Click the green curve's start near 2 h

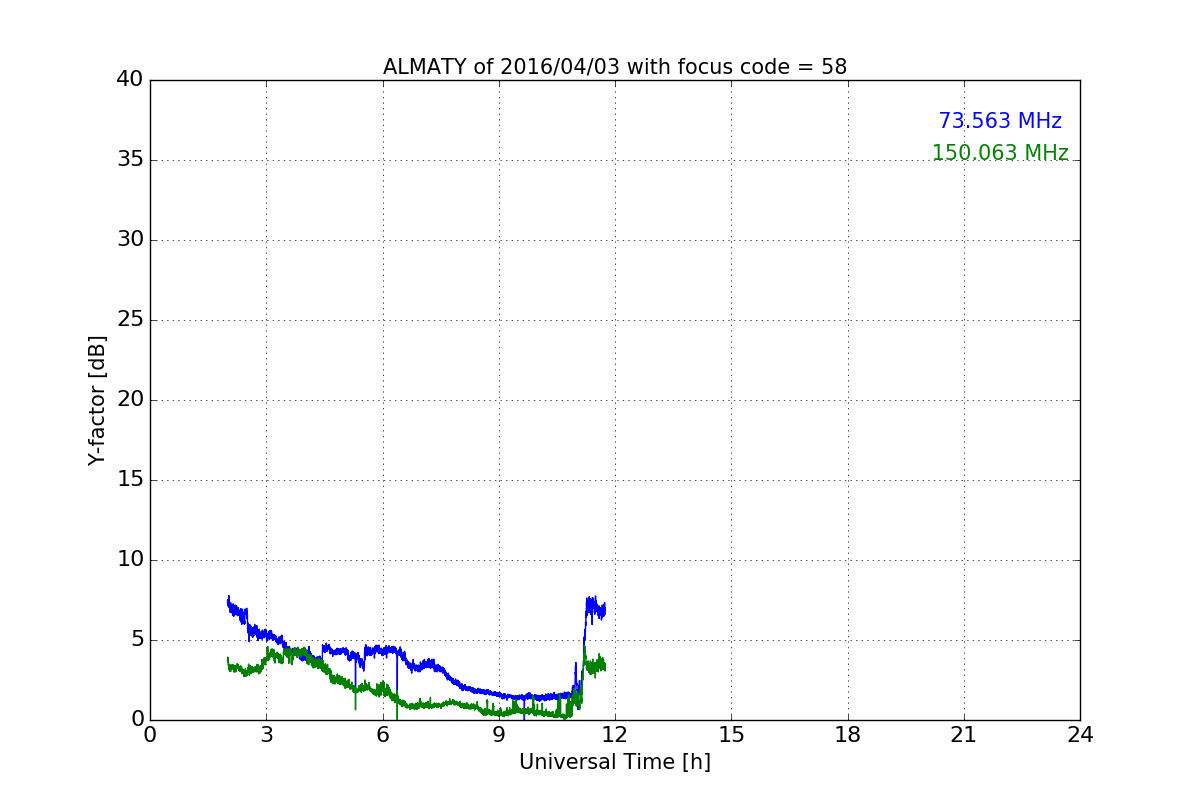229,664
